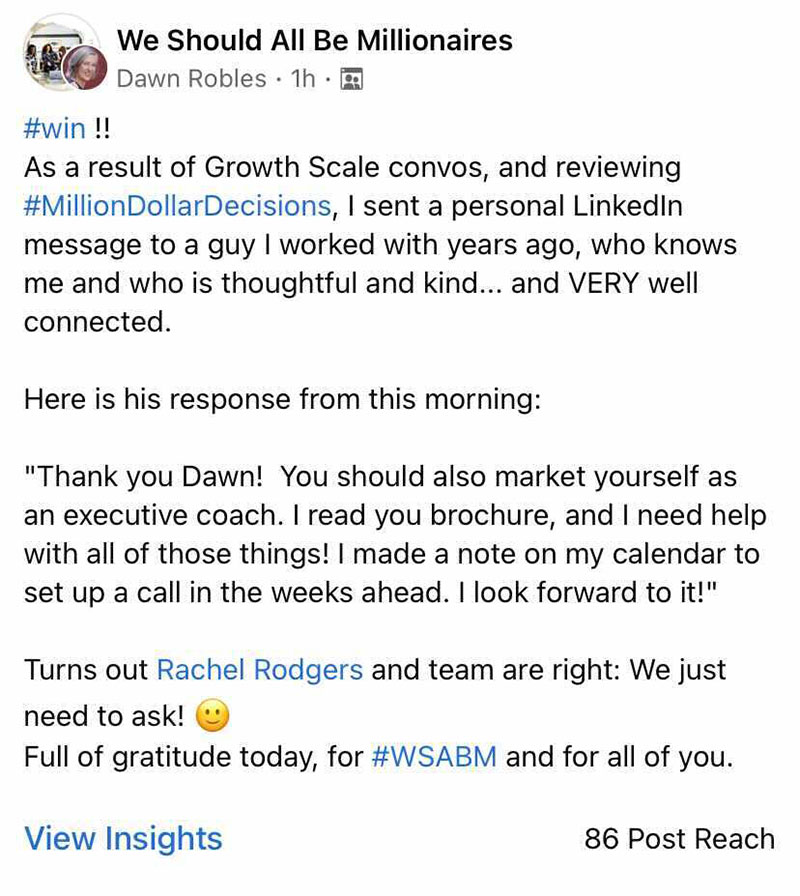Click the smiley face emoji
Image resolution: width=800 pixels, height=896 pixels.
pyautogui.click(x=214, y=716)
